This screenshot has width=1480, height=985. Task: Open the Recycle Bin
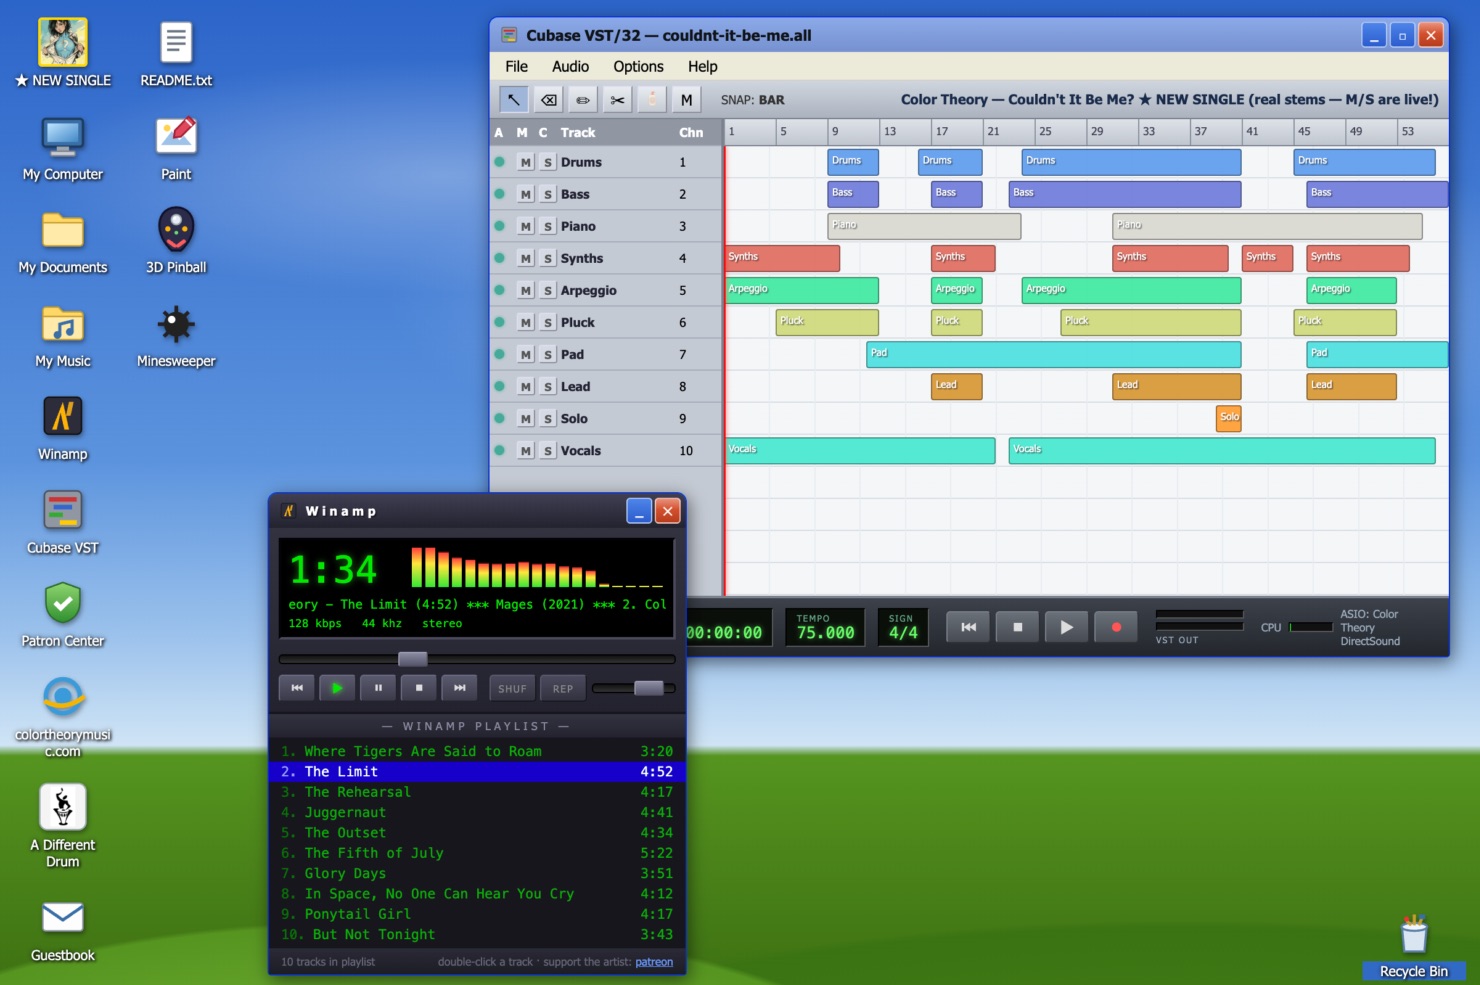click(x=1414, y=945)
